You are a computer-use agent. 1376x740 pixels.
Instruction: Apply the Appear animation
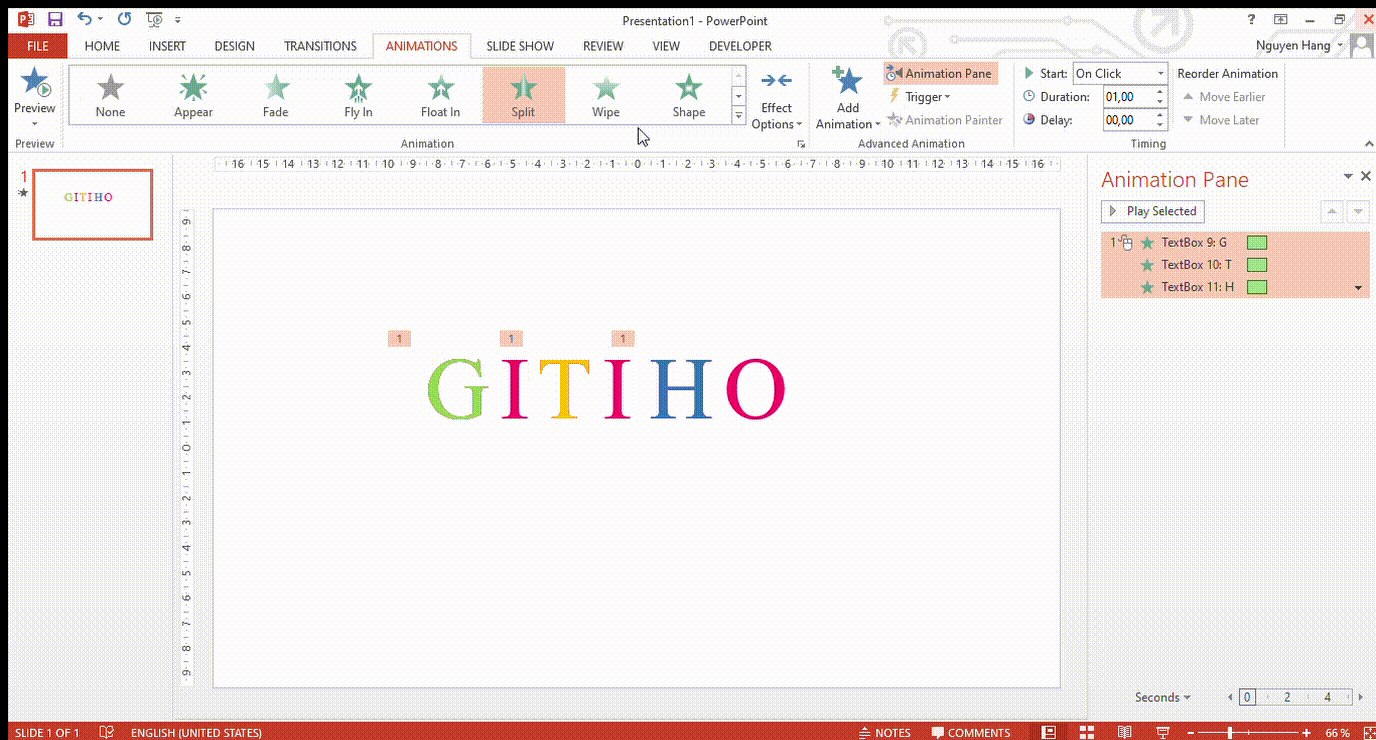pyautogui.click(x=193, y=95)
